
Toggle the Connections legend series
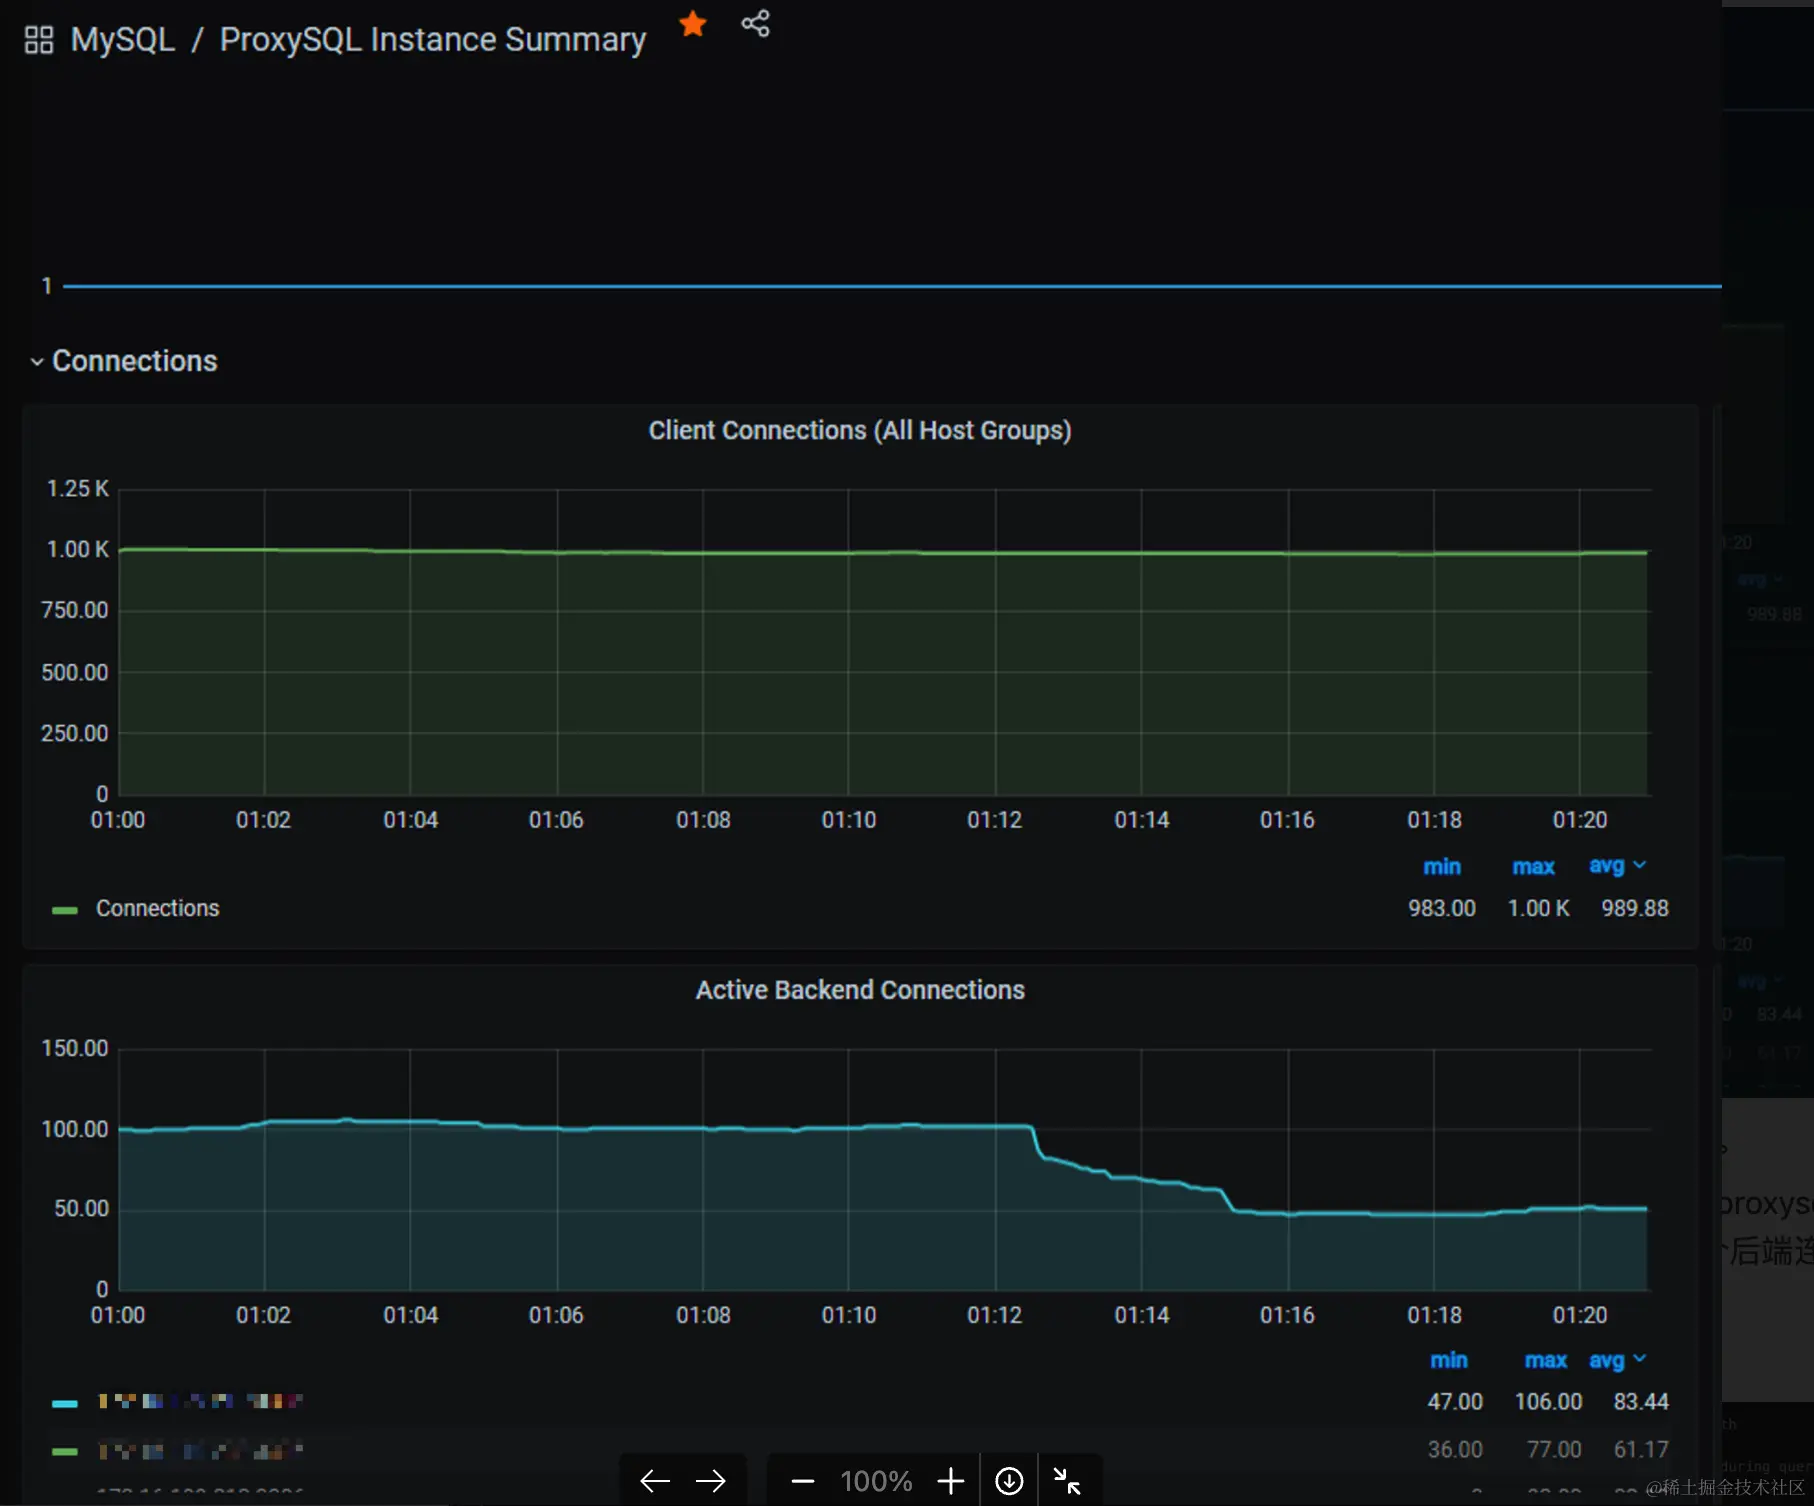pos(157,909)
